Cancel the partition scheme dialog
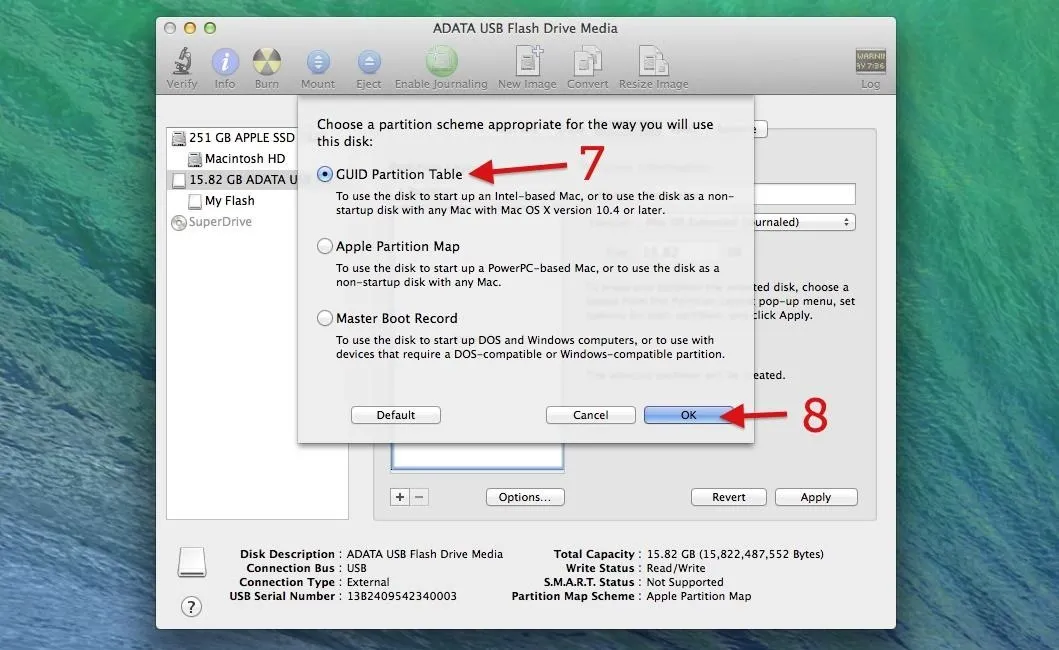1059x650 pixels. tap(590, 415)
